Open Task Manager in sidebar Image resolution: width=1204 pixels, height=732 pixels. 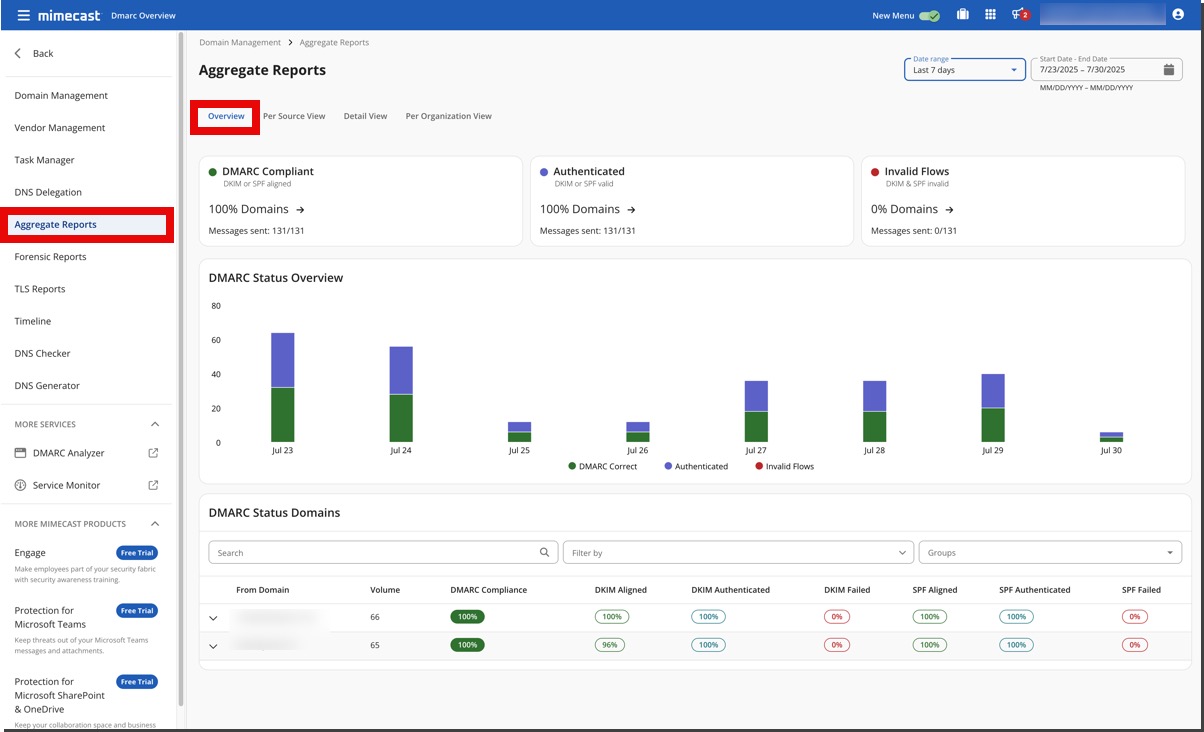point(45,160)
